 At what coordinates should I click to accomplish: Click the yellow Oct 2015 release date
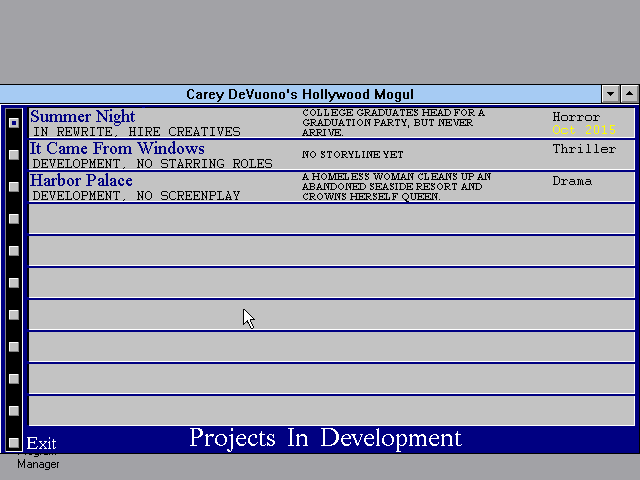pos(584,130)
